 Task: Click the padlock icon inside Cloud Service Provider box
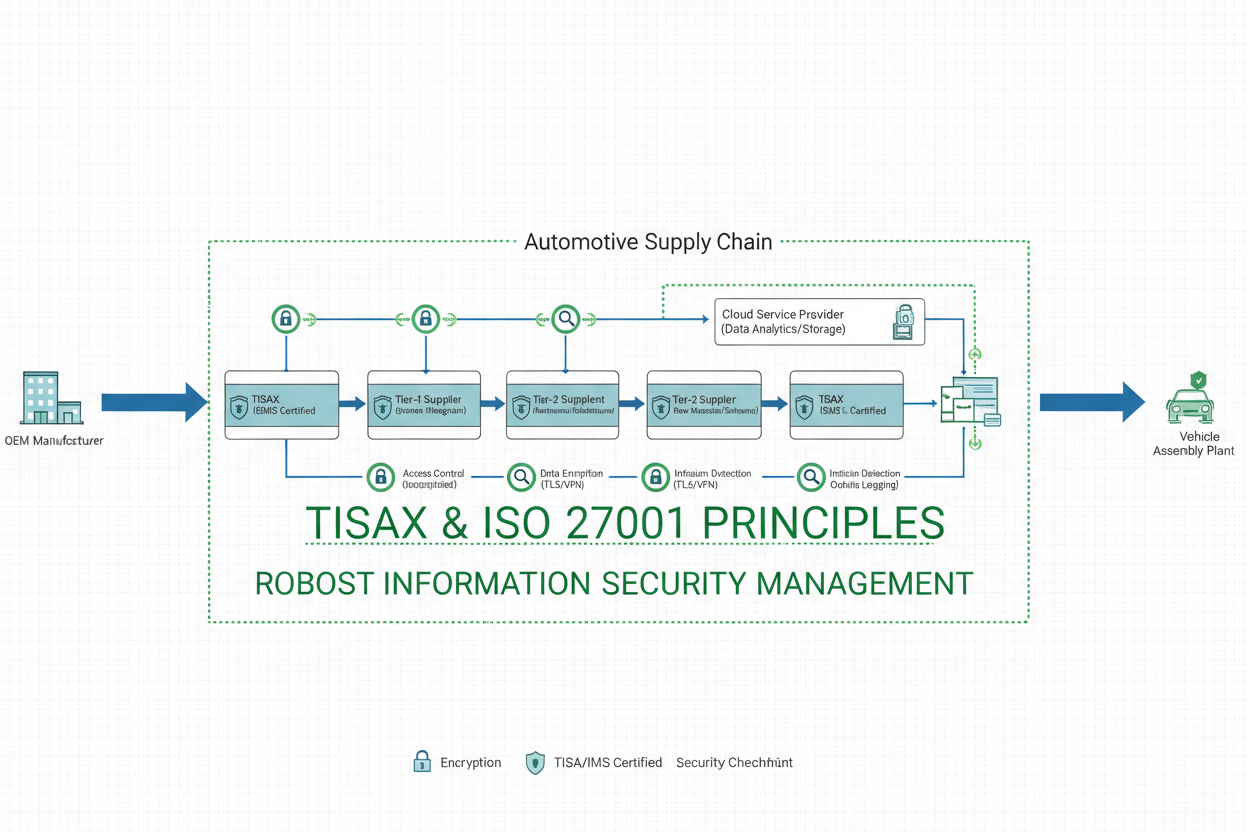click(903, 322)
